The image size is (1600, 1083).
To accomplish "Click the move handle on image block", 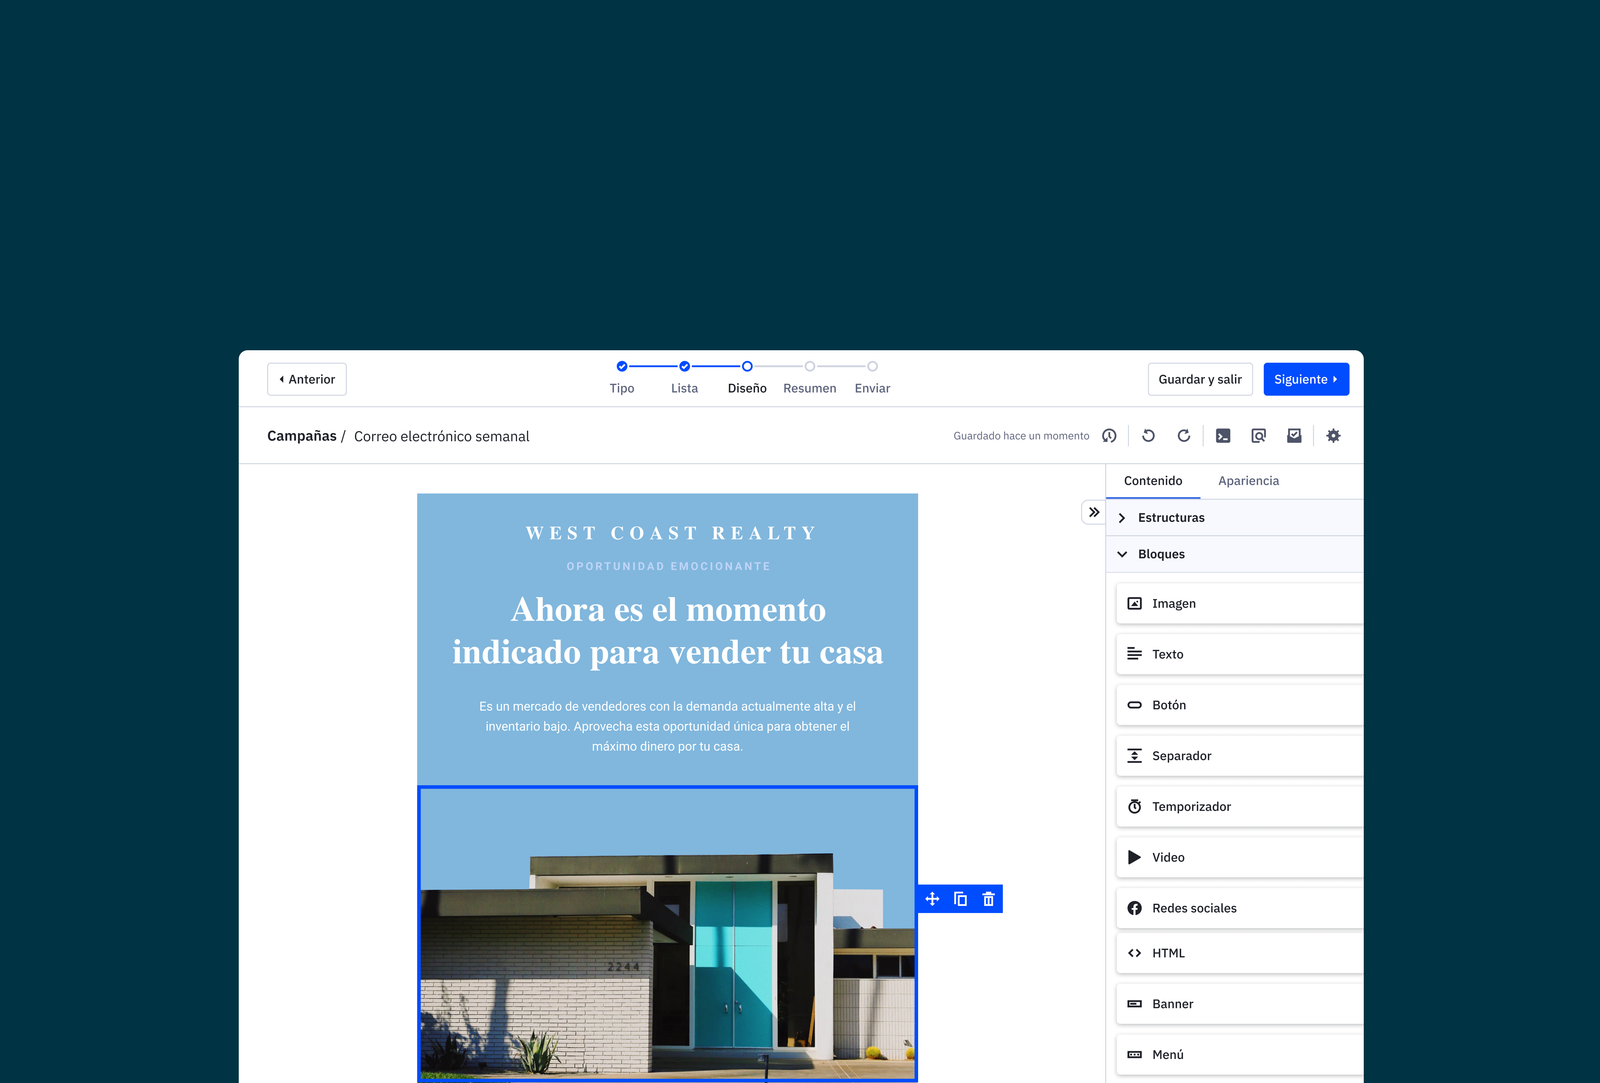I will [932, 899].
